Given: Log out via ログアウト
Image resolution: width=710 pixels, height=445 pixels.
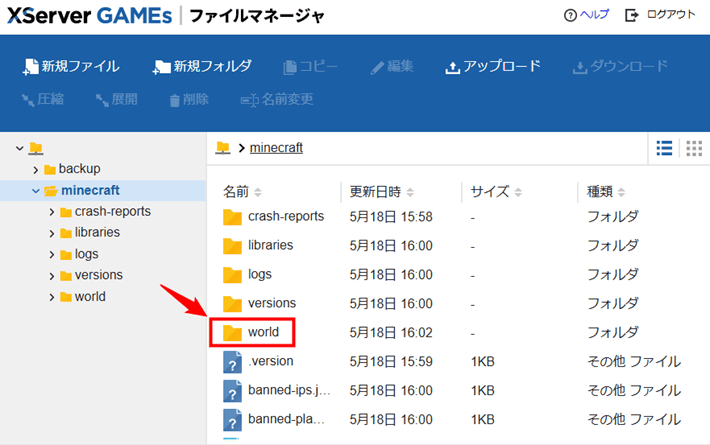Looking at the screenshot, I should coord(660,15).
